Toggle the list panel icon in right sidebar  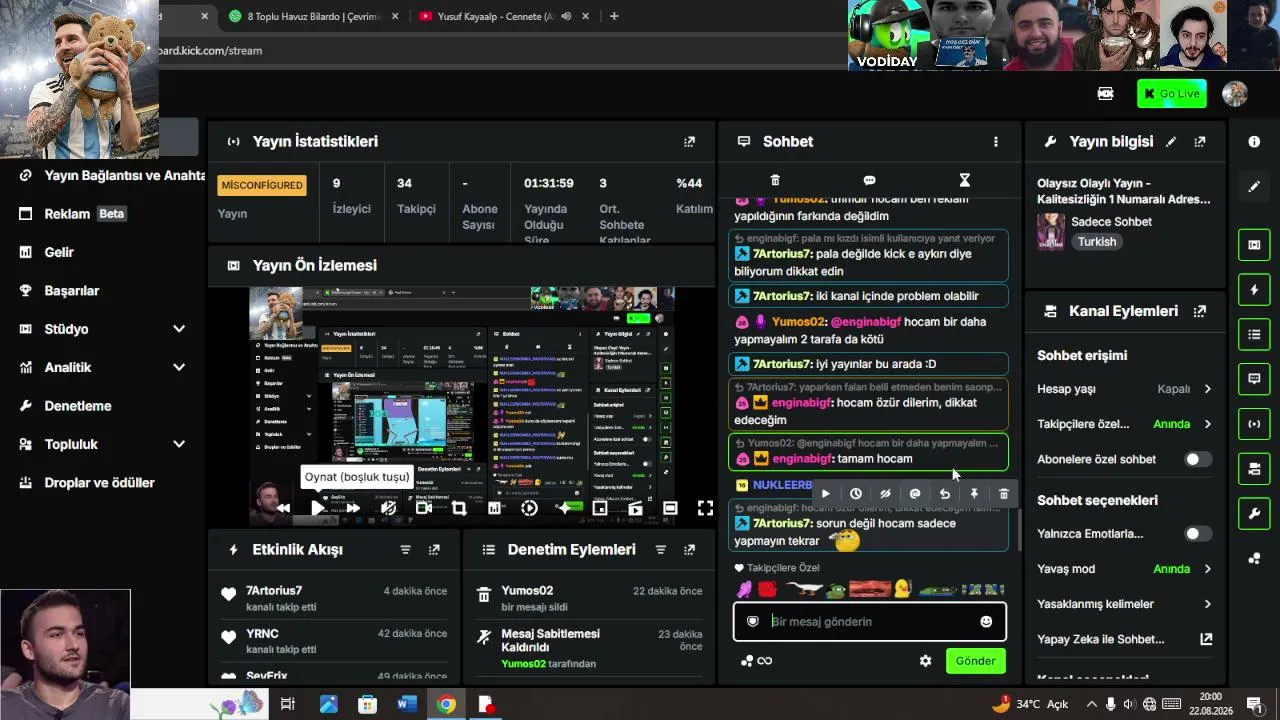[1254, 335]
